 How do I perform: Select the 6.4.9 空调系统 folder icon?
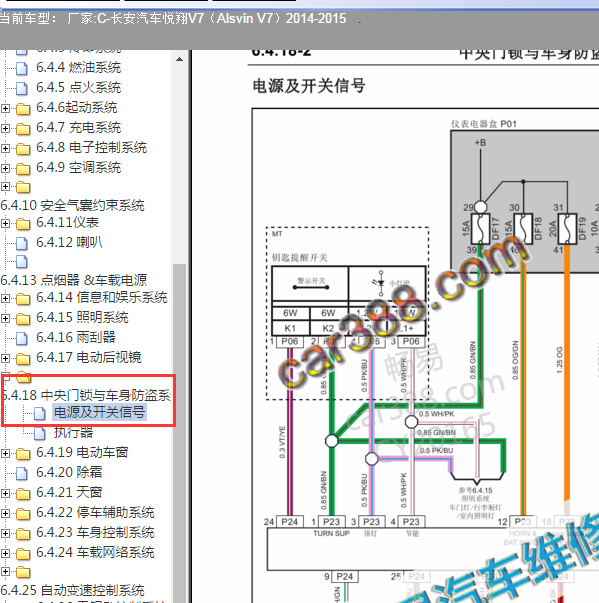(23, 169)
